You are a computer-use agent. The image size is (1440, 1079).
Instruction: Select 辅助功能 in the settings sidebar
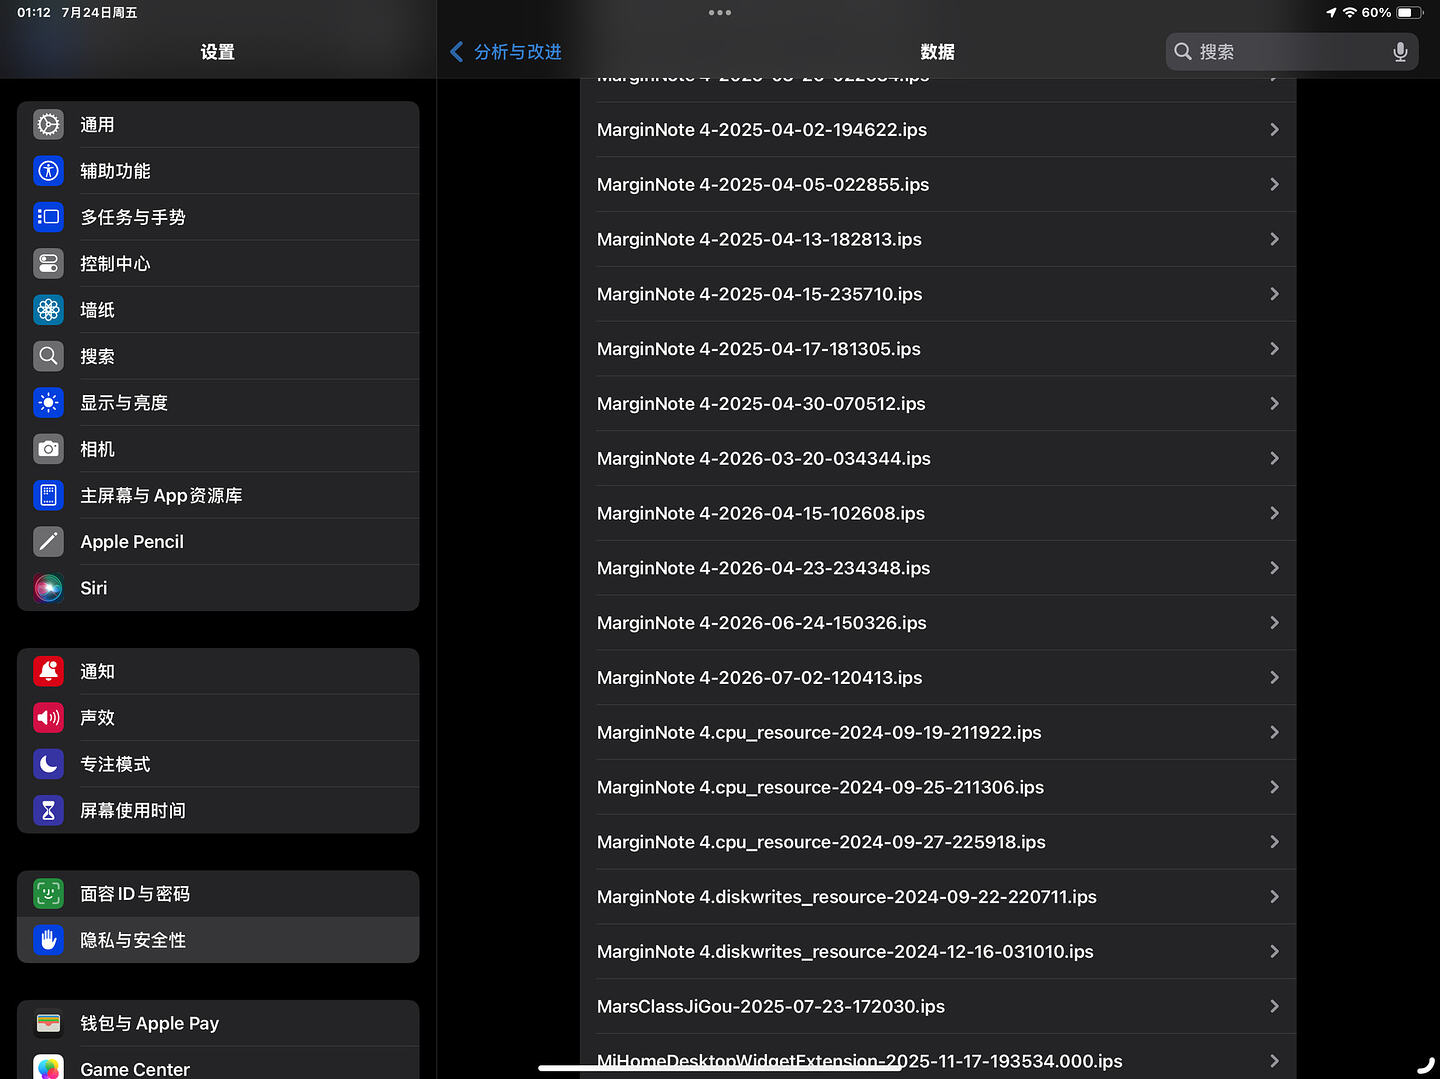[218, 171]
